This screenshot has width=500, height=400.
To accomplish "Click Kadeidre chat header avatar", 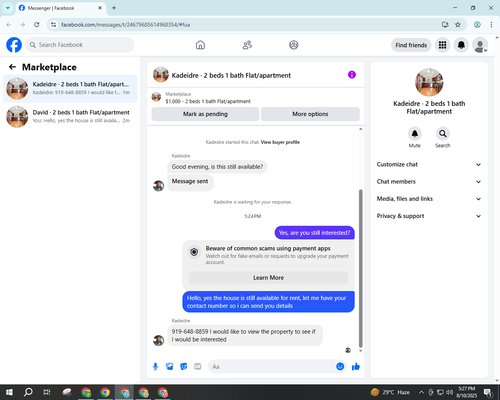I will pos(161,75).
